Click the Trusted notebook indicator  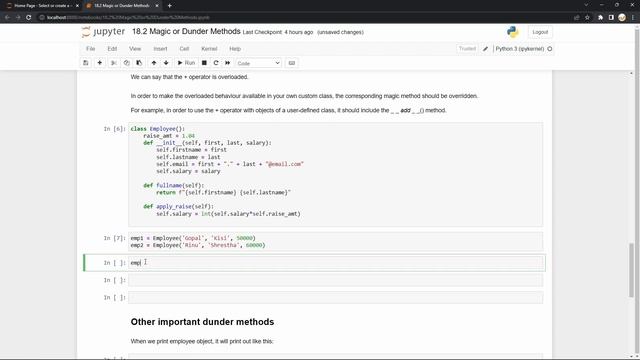click(467, 49)
